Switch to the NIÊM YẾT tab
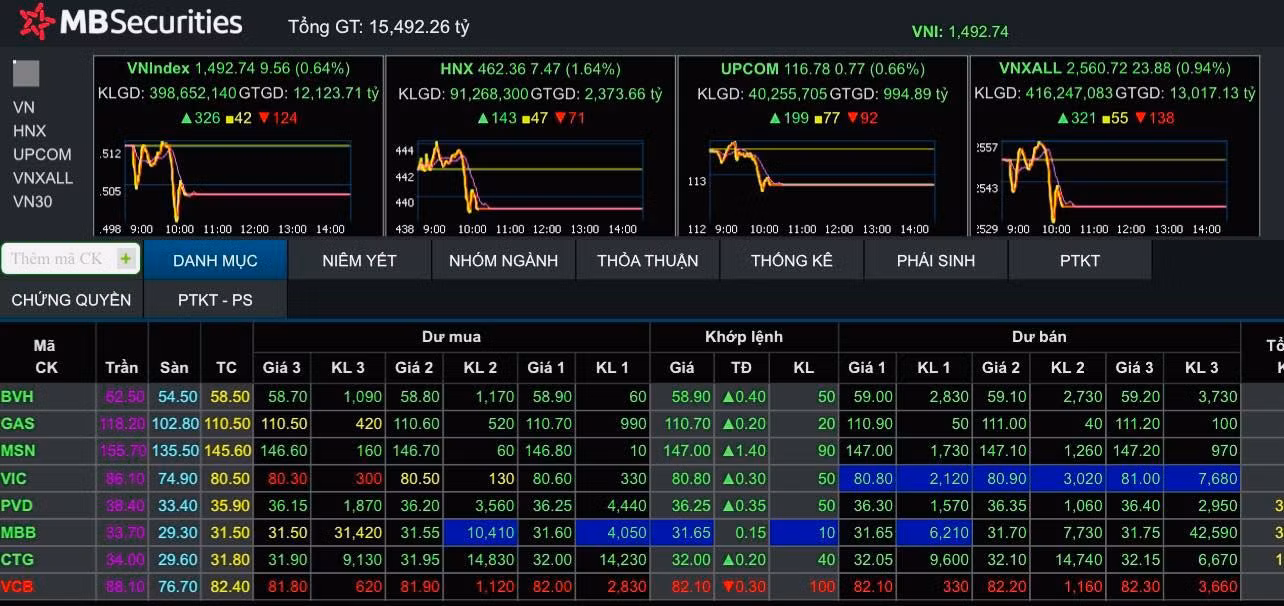 (360, 260)
